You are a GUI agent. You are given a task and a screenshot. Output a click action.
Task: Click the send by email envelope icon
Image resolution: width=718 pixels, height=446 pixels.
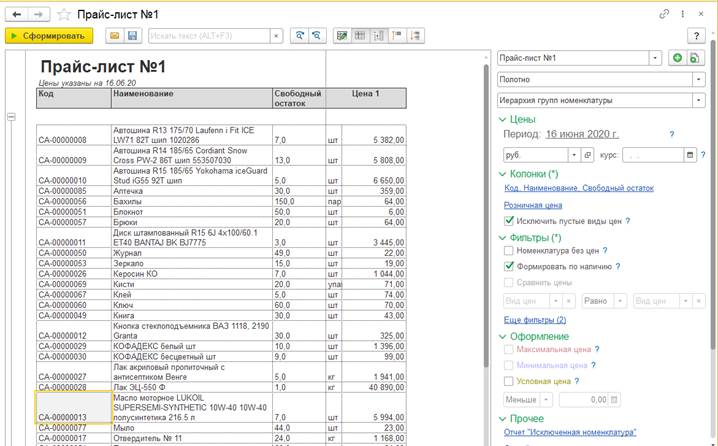click(x=114, y=35)
